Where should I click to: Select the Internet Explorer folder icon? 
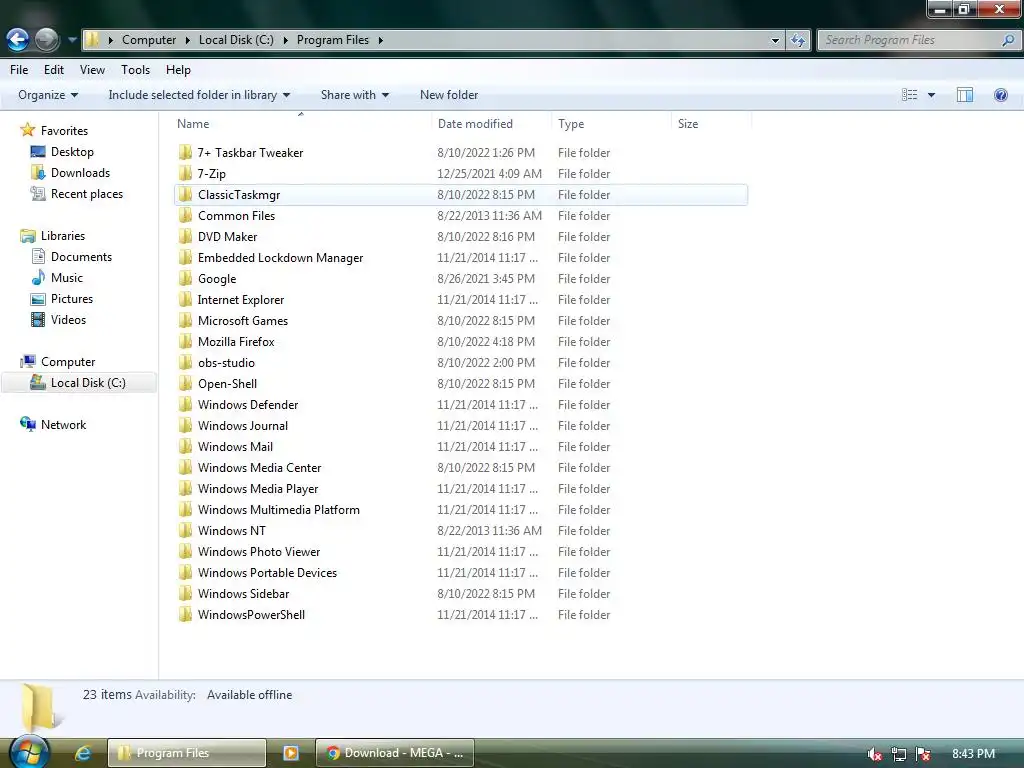tap(185, 299)
